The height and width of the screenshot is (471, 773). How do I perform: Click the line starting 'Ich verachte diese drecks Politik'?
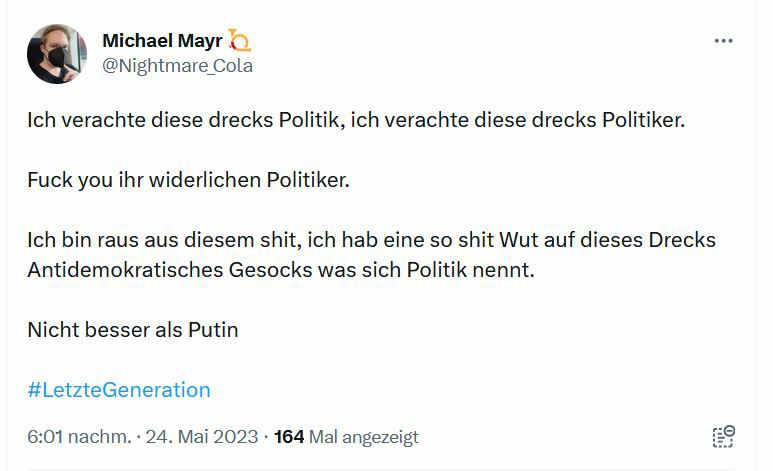pyautogui.click(x=357, y=121)
